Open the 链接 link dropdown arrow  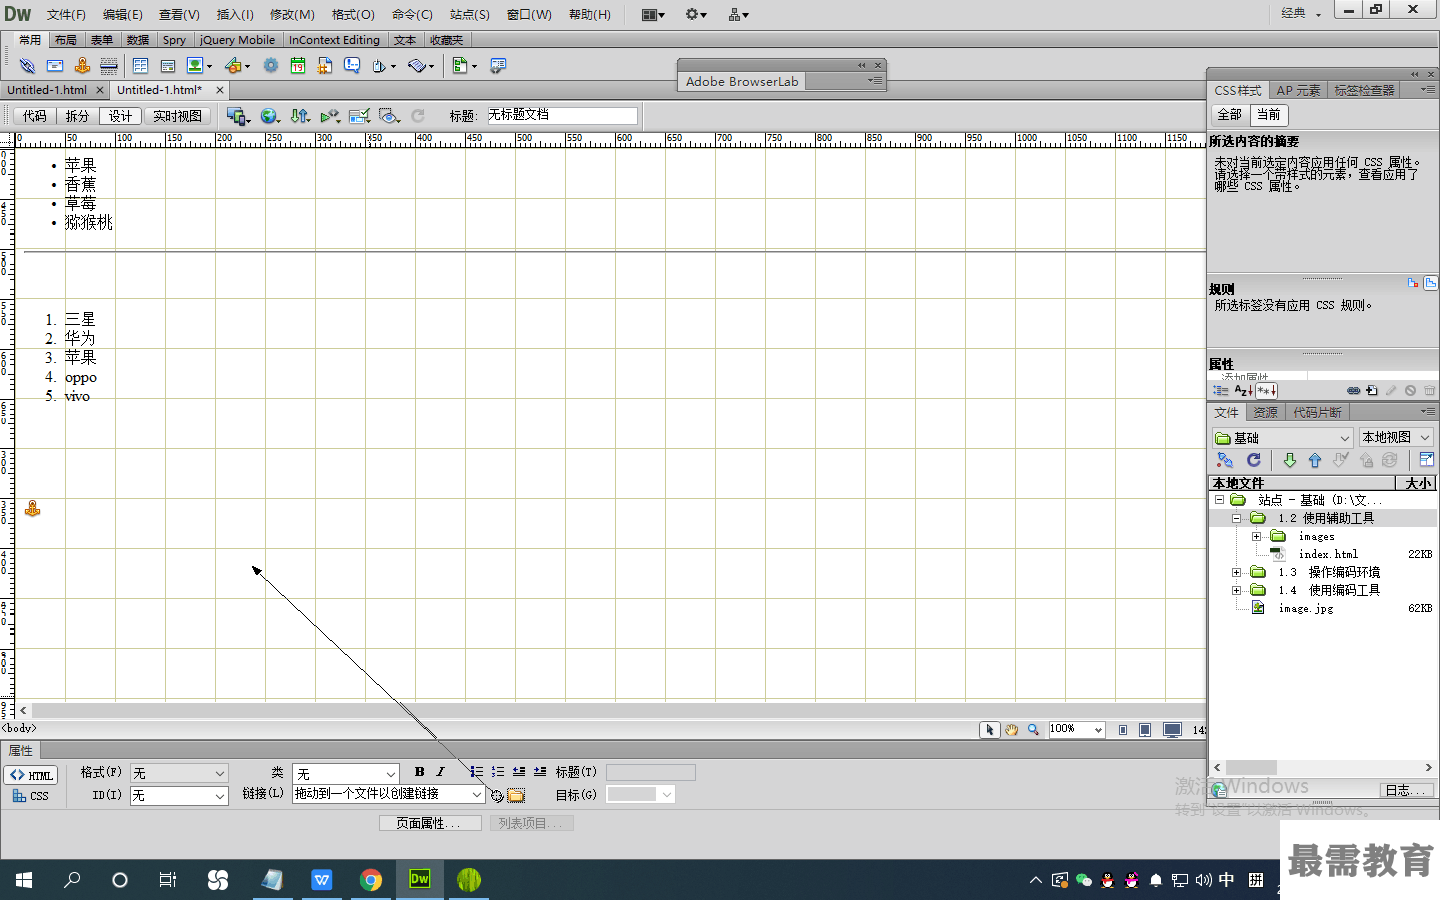tap(477, 794)
